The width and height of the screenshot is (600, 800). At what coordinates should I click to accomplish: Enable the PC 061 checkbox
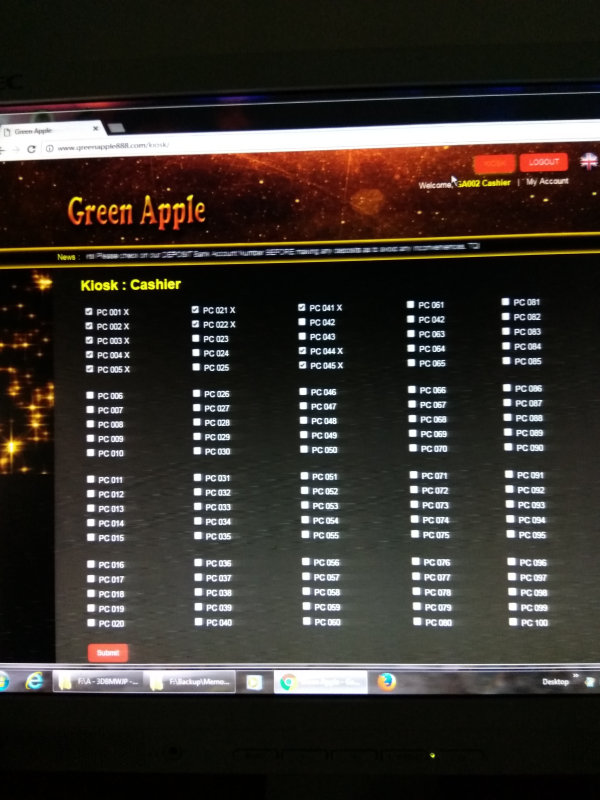pyautogui.click(x=411, y=304)
